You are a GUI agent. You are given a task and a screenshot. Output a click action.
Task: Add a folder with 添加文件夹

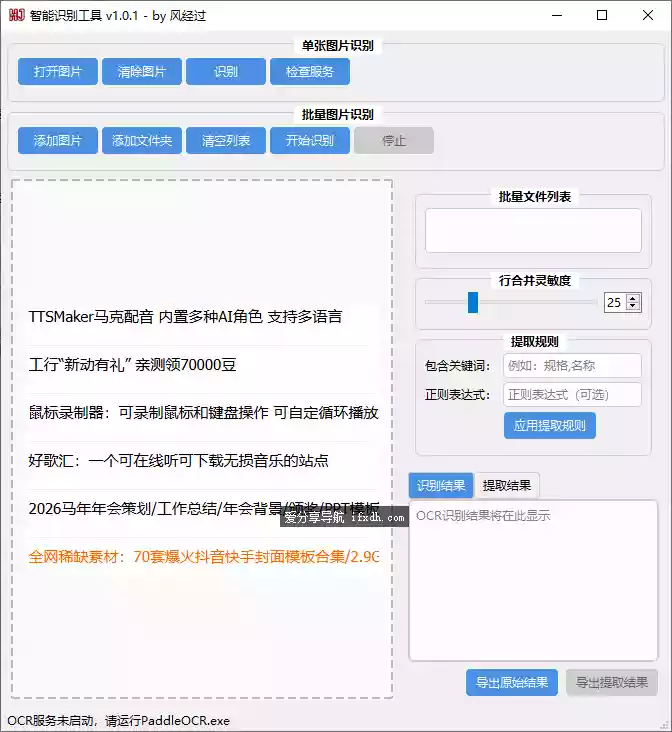pos(142,141)
